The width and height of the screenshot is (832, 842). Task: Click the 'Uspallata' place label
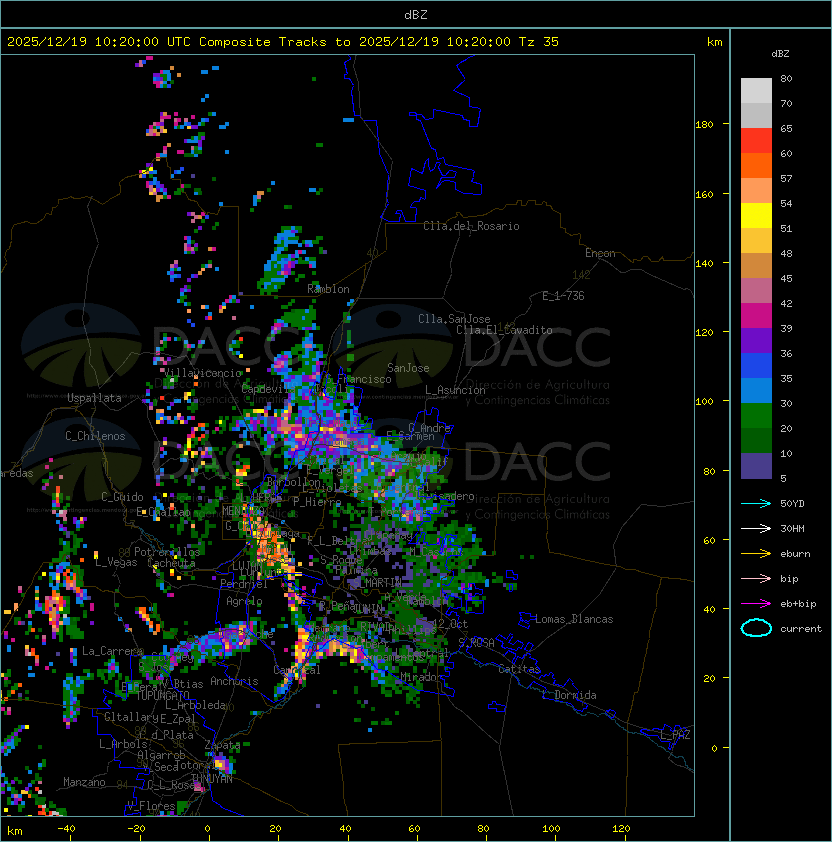pos(94,398)
